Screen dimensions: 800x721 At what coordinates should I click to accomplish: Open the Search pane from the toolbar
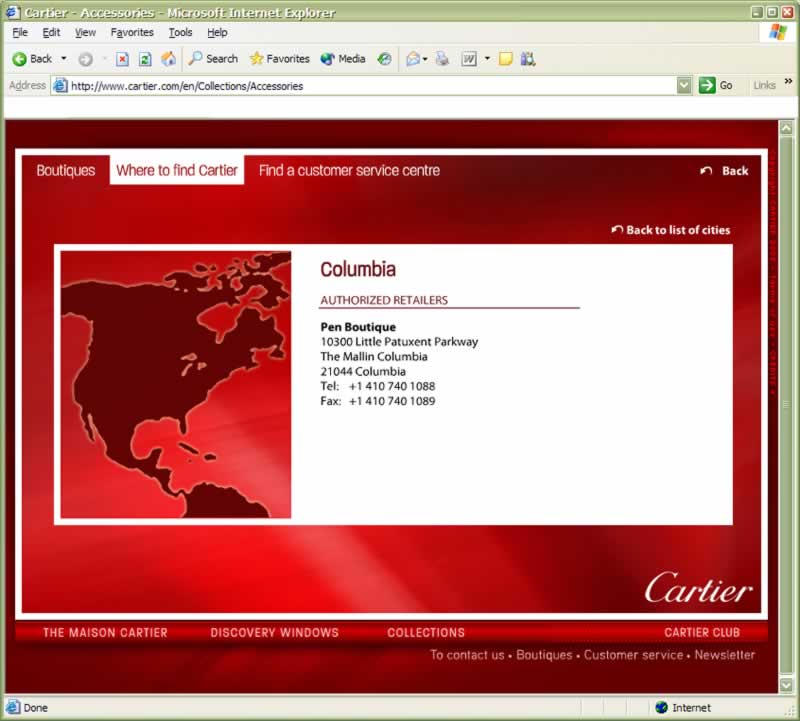(x=213, y=59)
